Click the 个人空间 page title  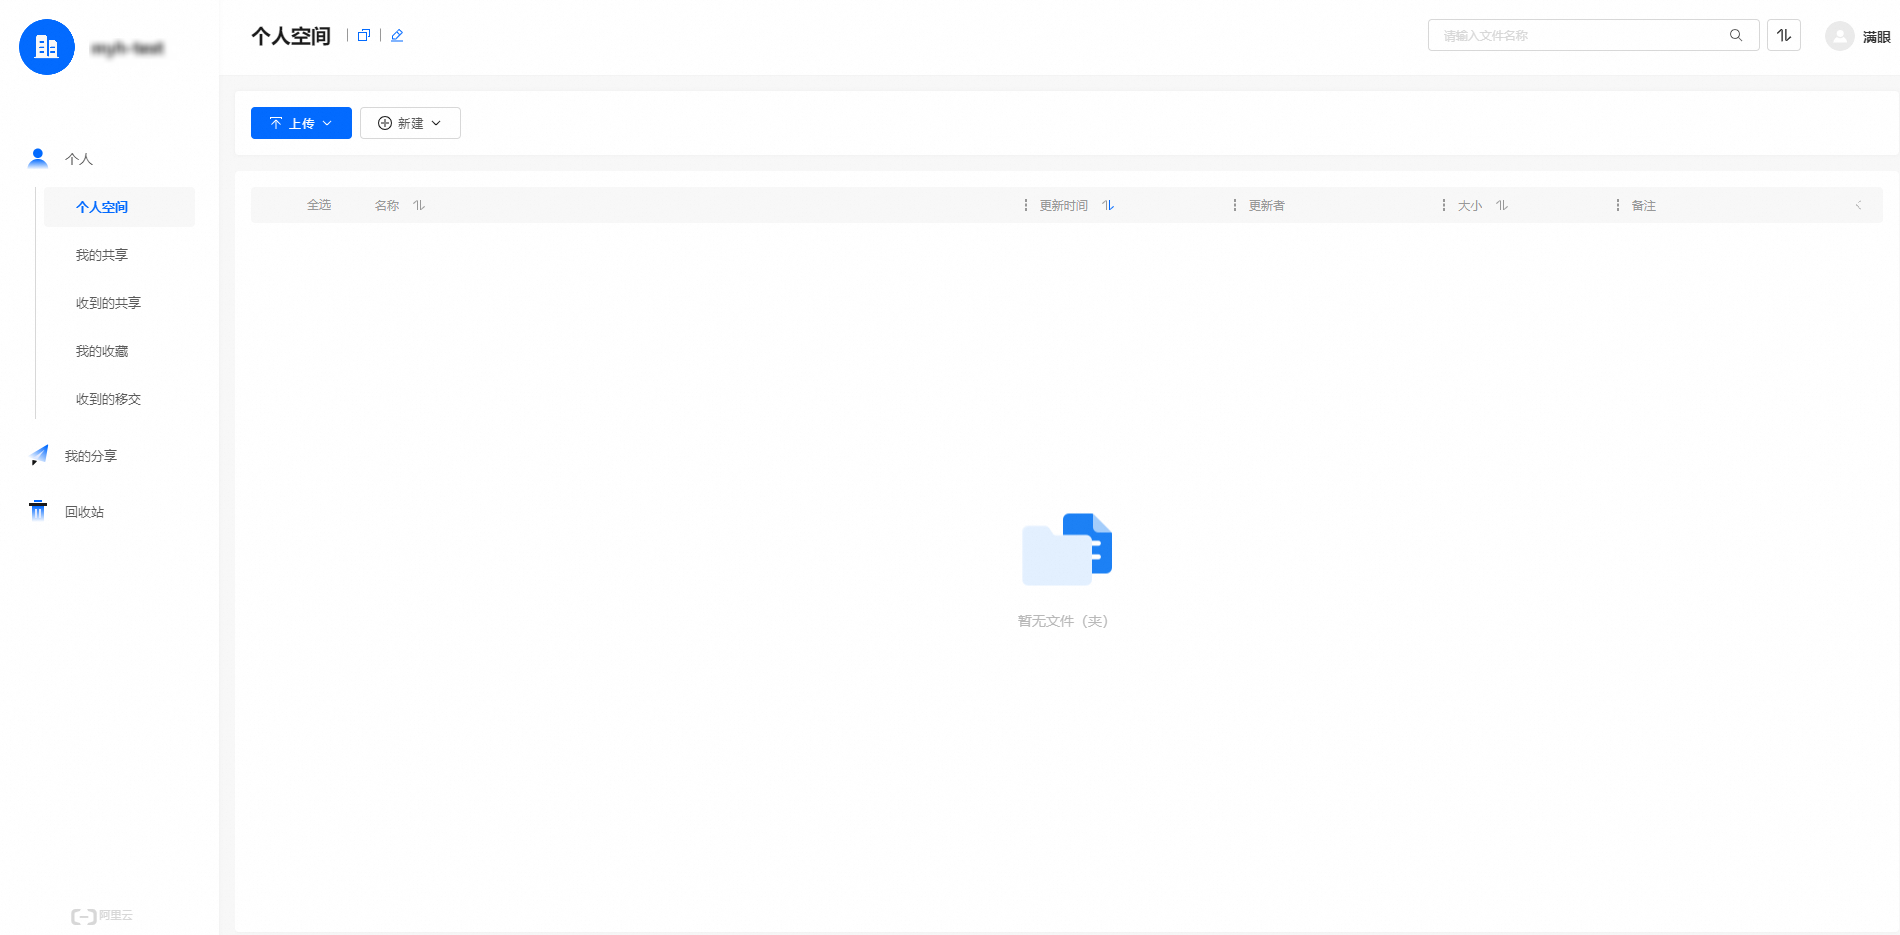(290, 36)
